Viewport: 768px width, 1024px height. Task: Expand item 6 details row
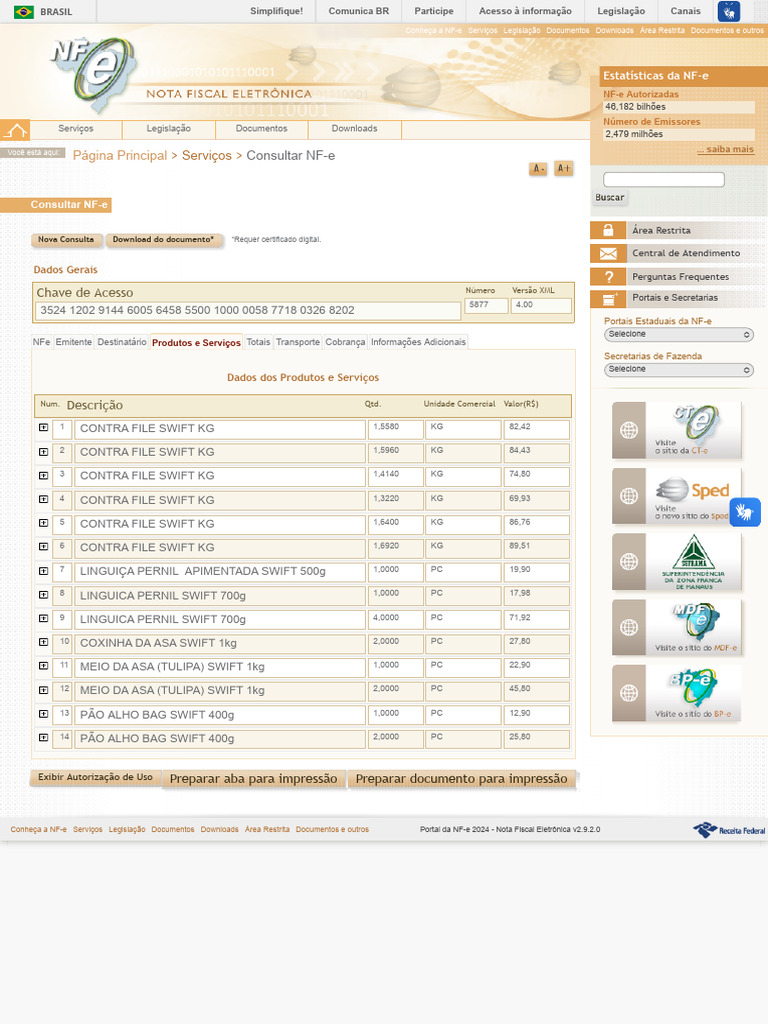tap(43, 547)
